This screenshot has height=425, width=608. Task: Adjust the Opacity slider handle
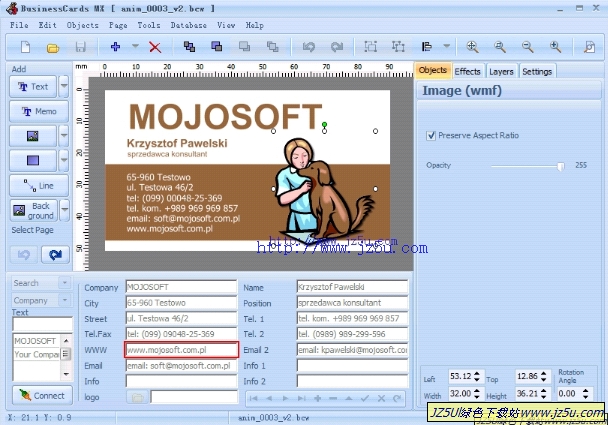560,166
